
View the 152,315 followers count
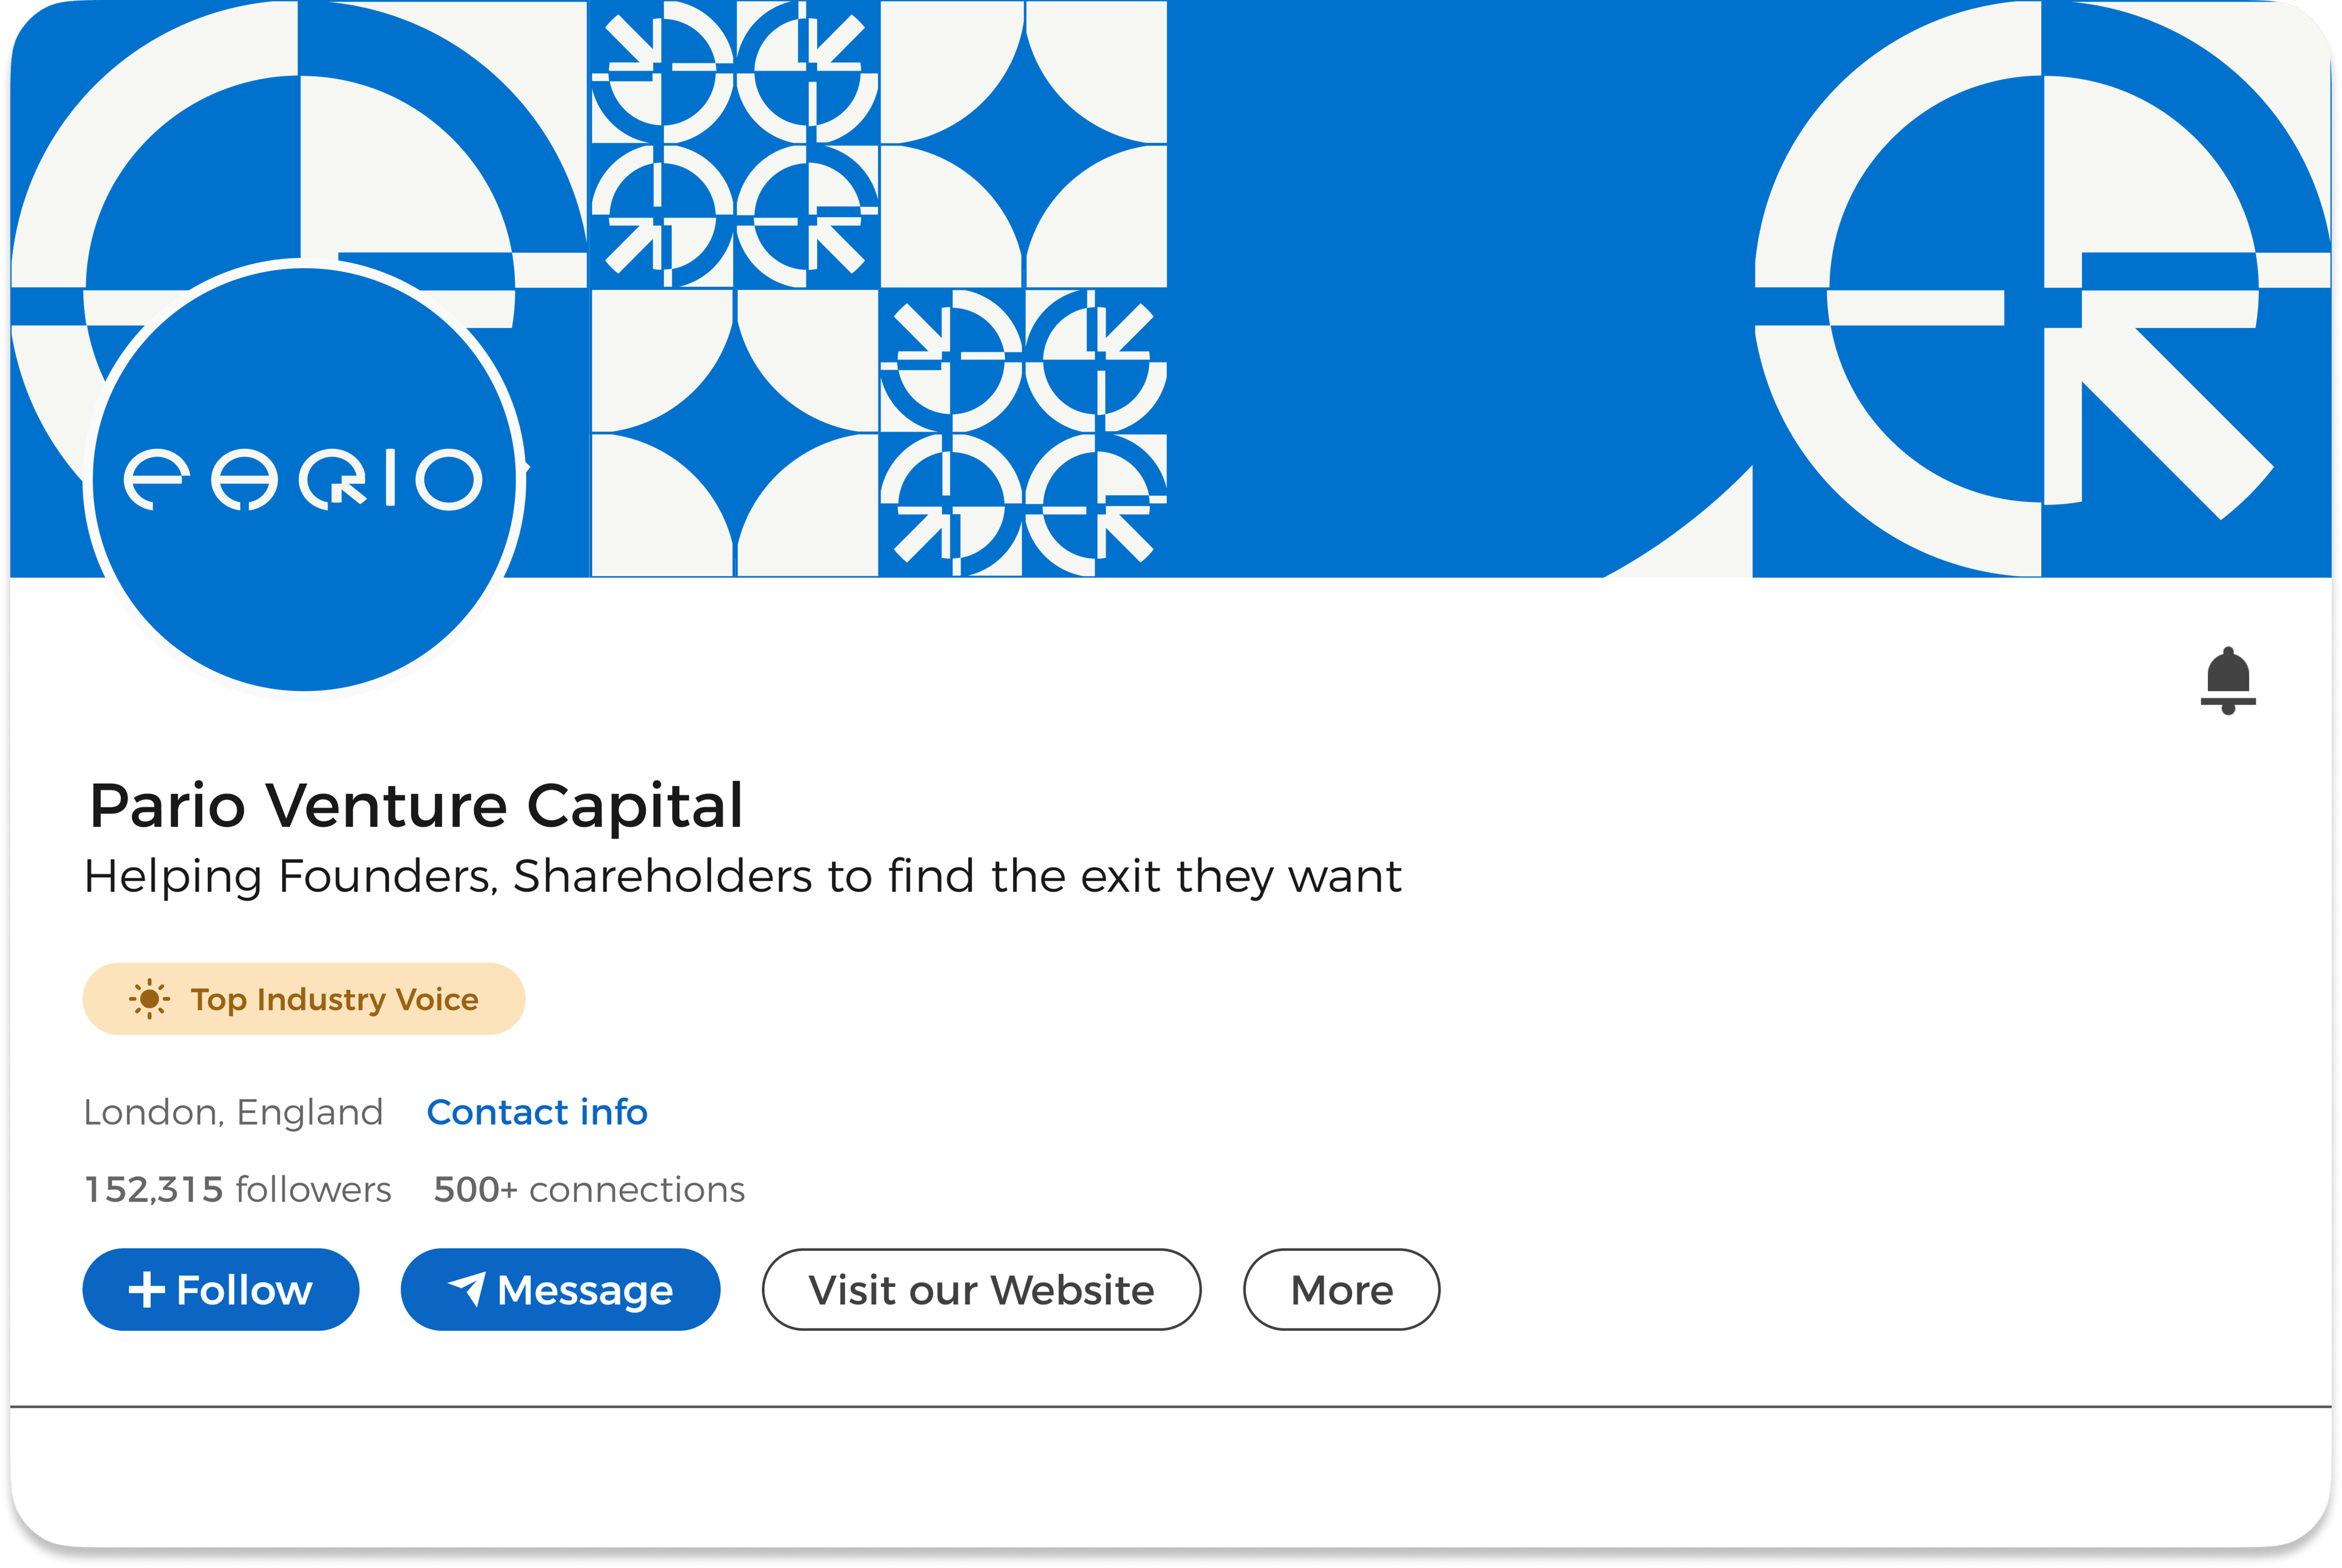pos(238,1189)
